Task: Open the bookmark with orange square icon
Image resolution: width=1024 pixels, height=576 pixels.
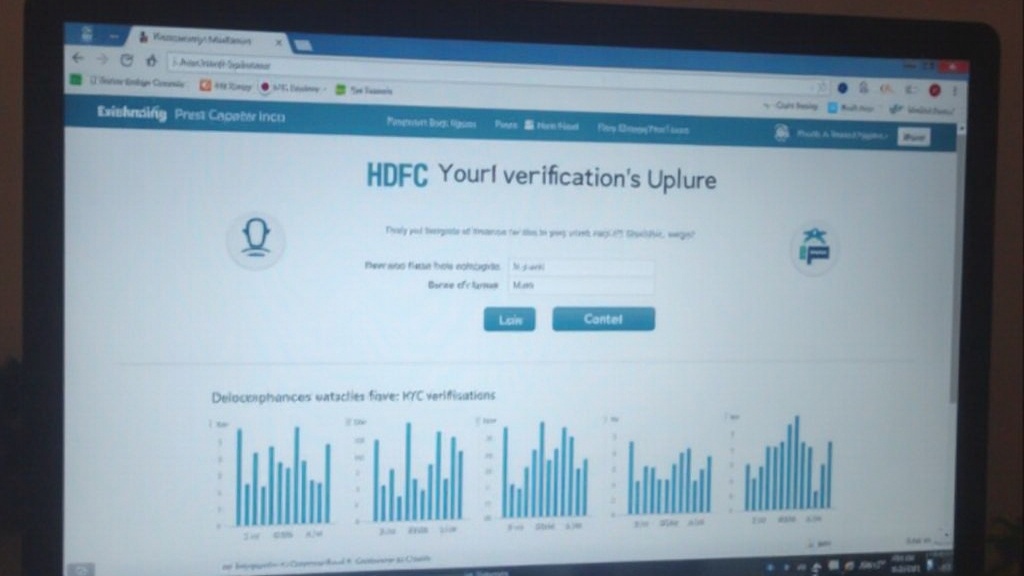Action: coord(225,86)
